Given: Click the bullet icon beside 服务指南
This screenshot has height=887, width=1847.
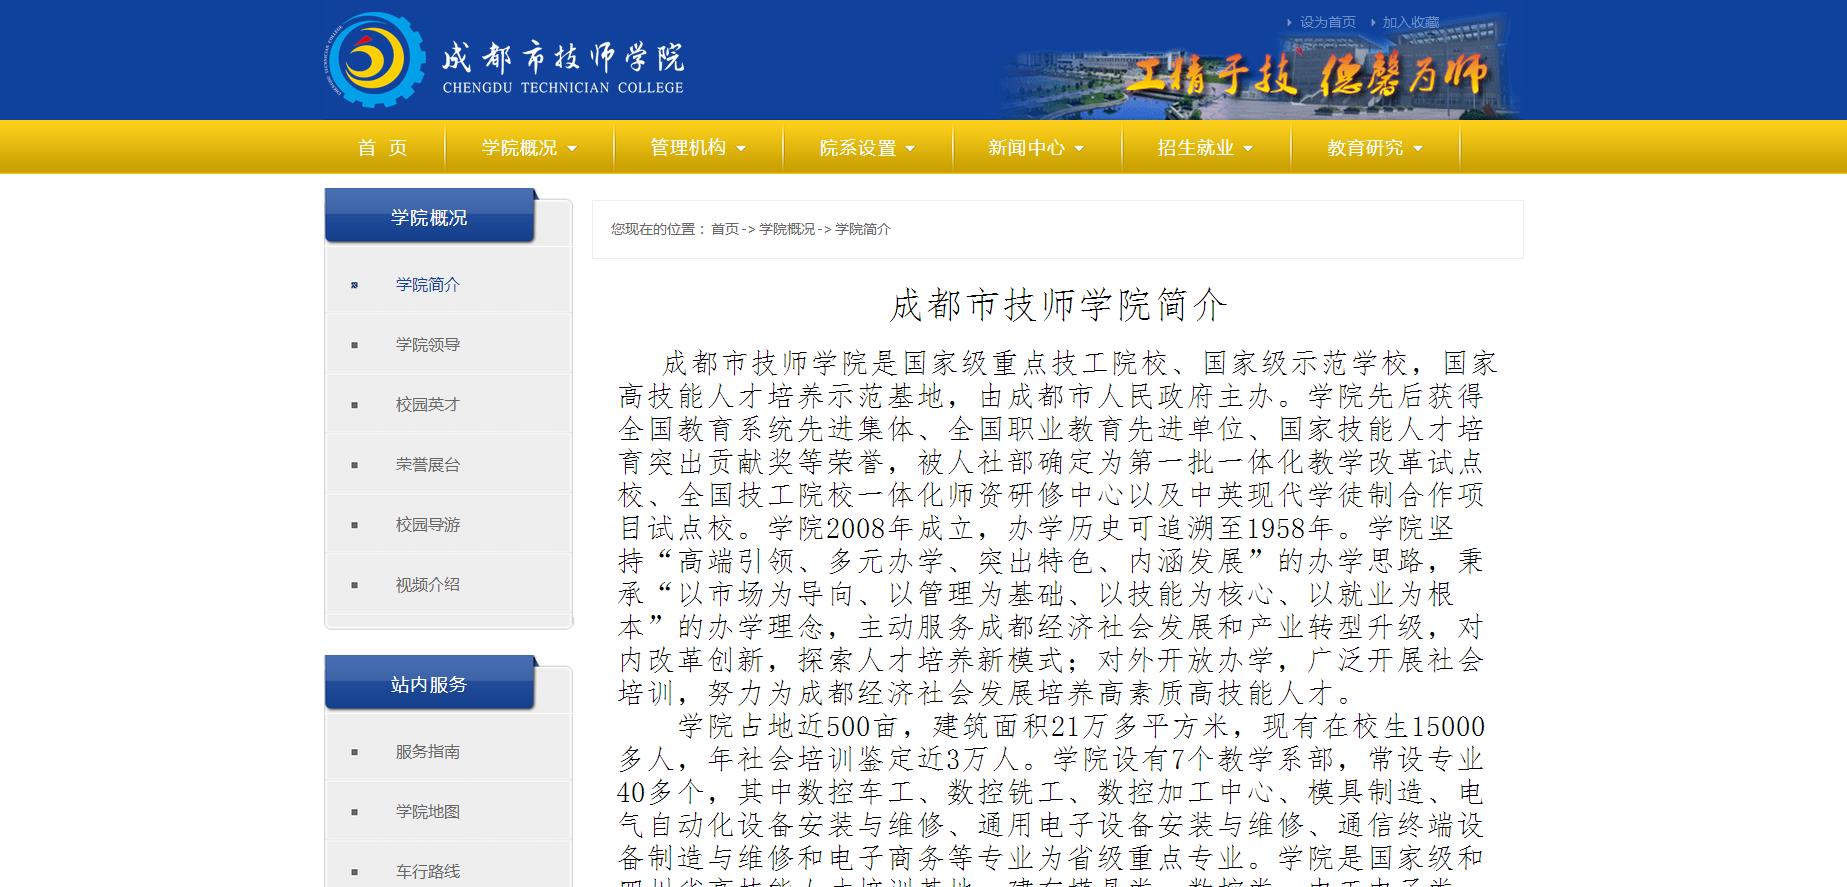Looking at the screenshot, I should click(x=354, y=753).
